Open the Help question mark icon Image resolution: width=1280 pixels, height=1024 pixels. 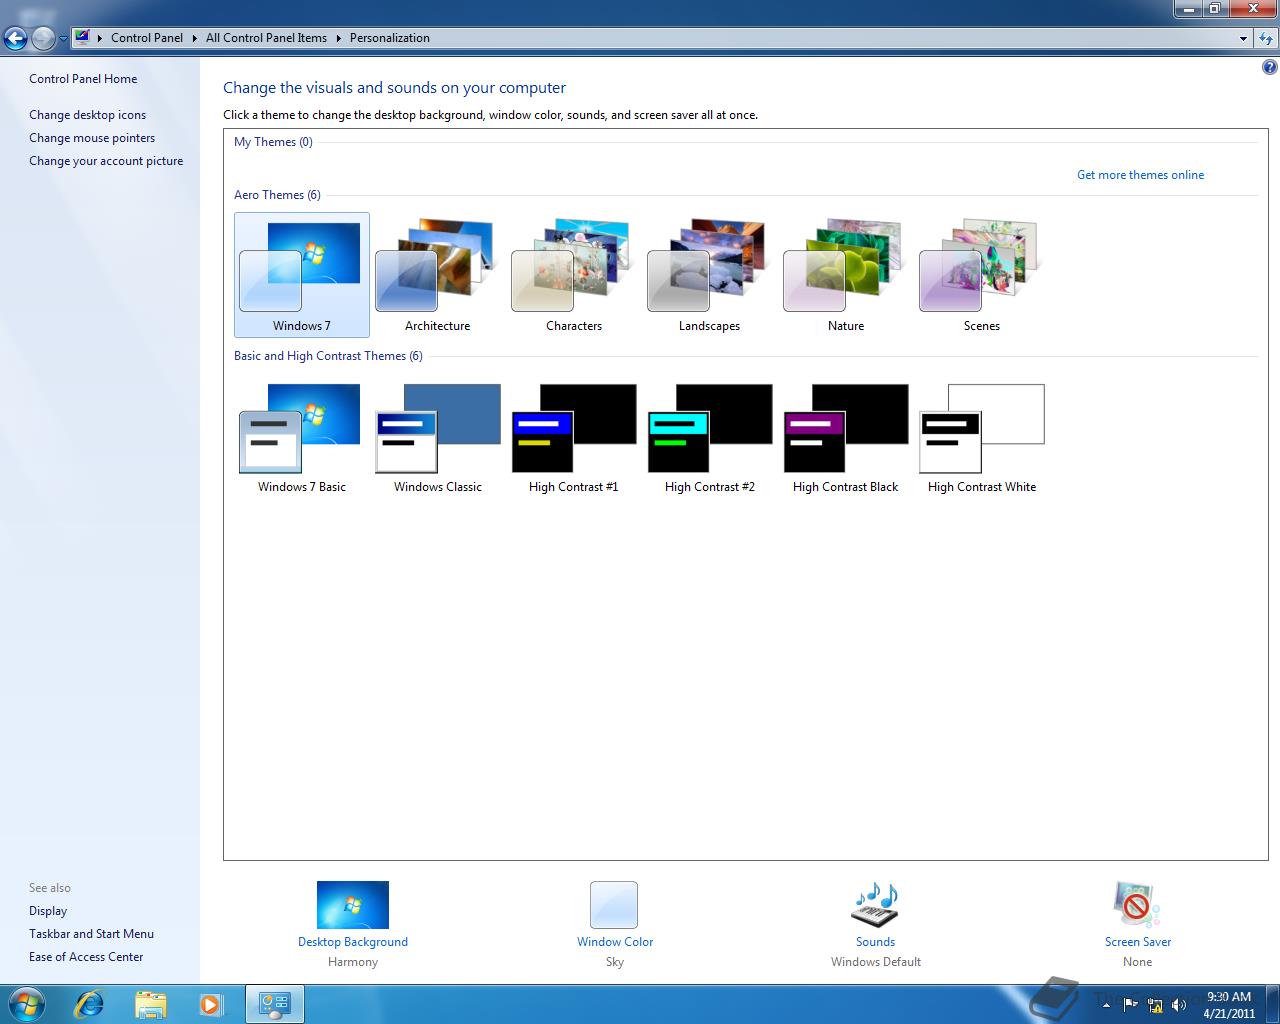point(1269,68)
